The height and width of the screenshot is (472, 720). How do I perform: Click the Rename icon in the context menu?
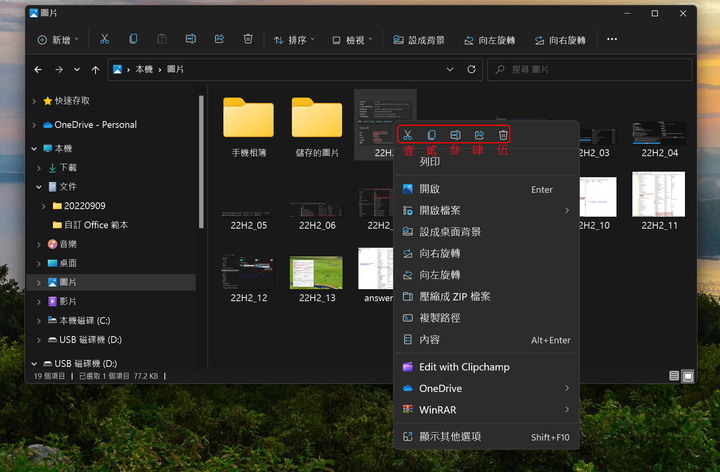point(456,135)
